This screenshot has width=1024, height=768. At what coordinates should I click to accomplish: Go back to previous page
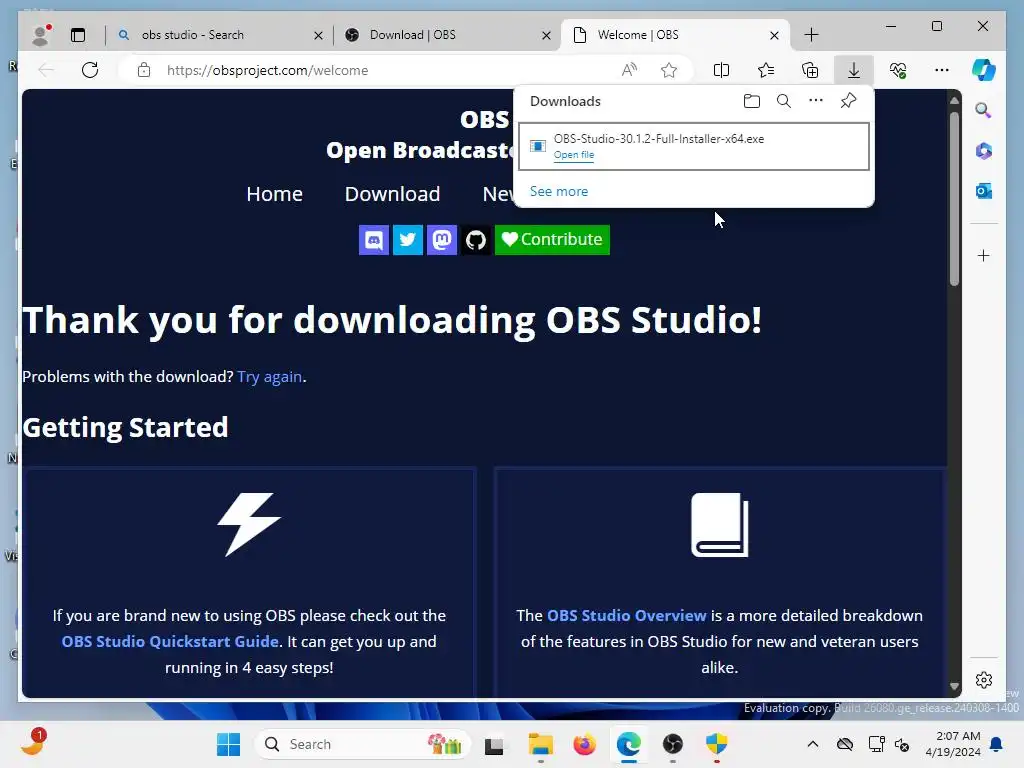(46, 70)
